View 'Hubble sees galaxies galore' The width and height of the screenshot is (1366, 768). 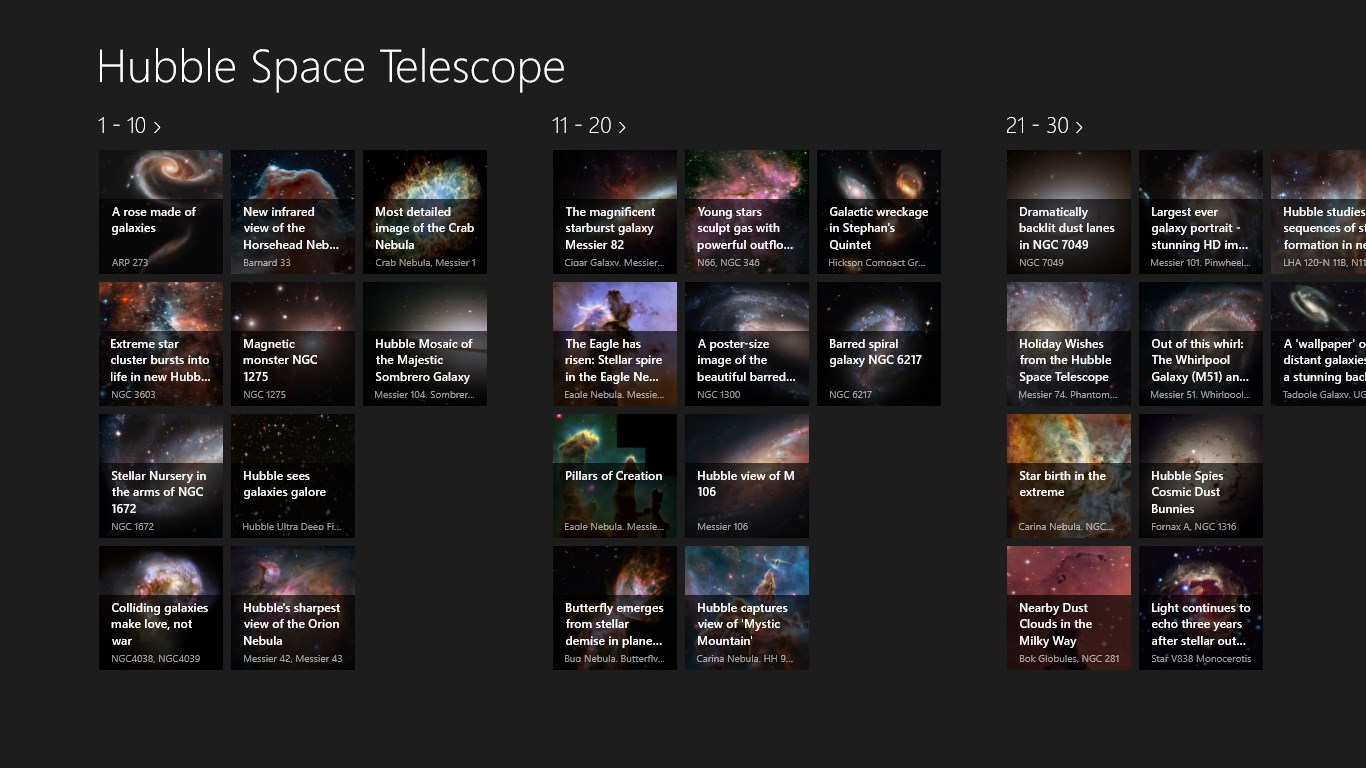[292, 476]
